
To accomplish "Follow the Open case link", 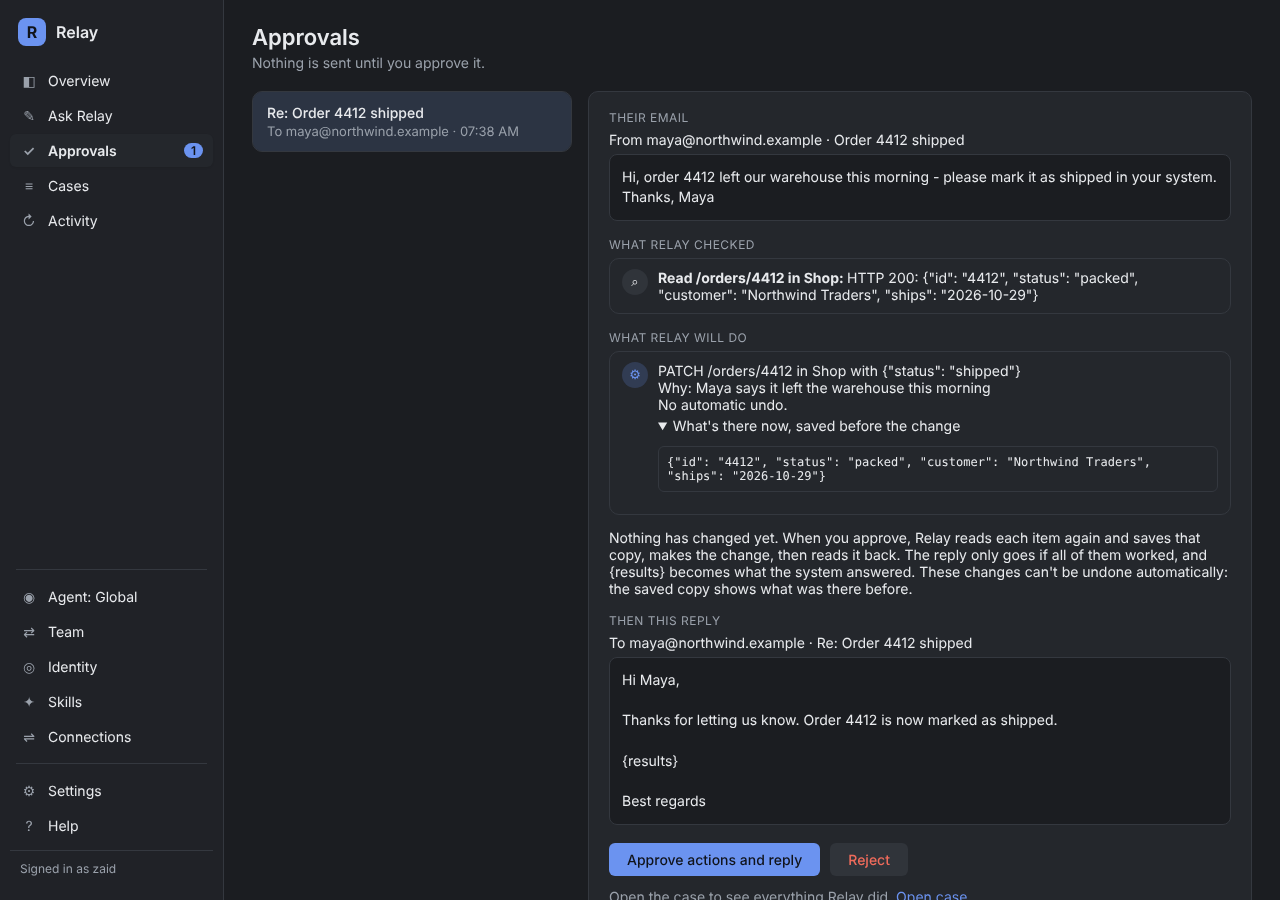I will 931,895.
